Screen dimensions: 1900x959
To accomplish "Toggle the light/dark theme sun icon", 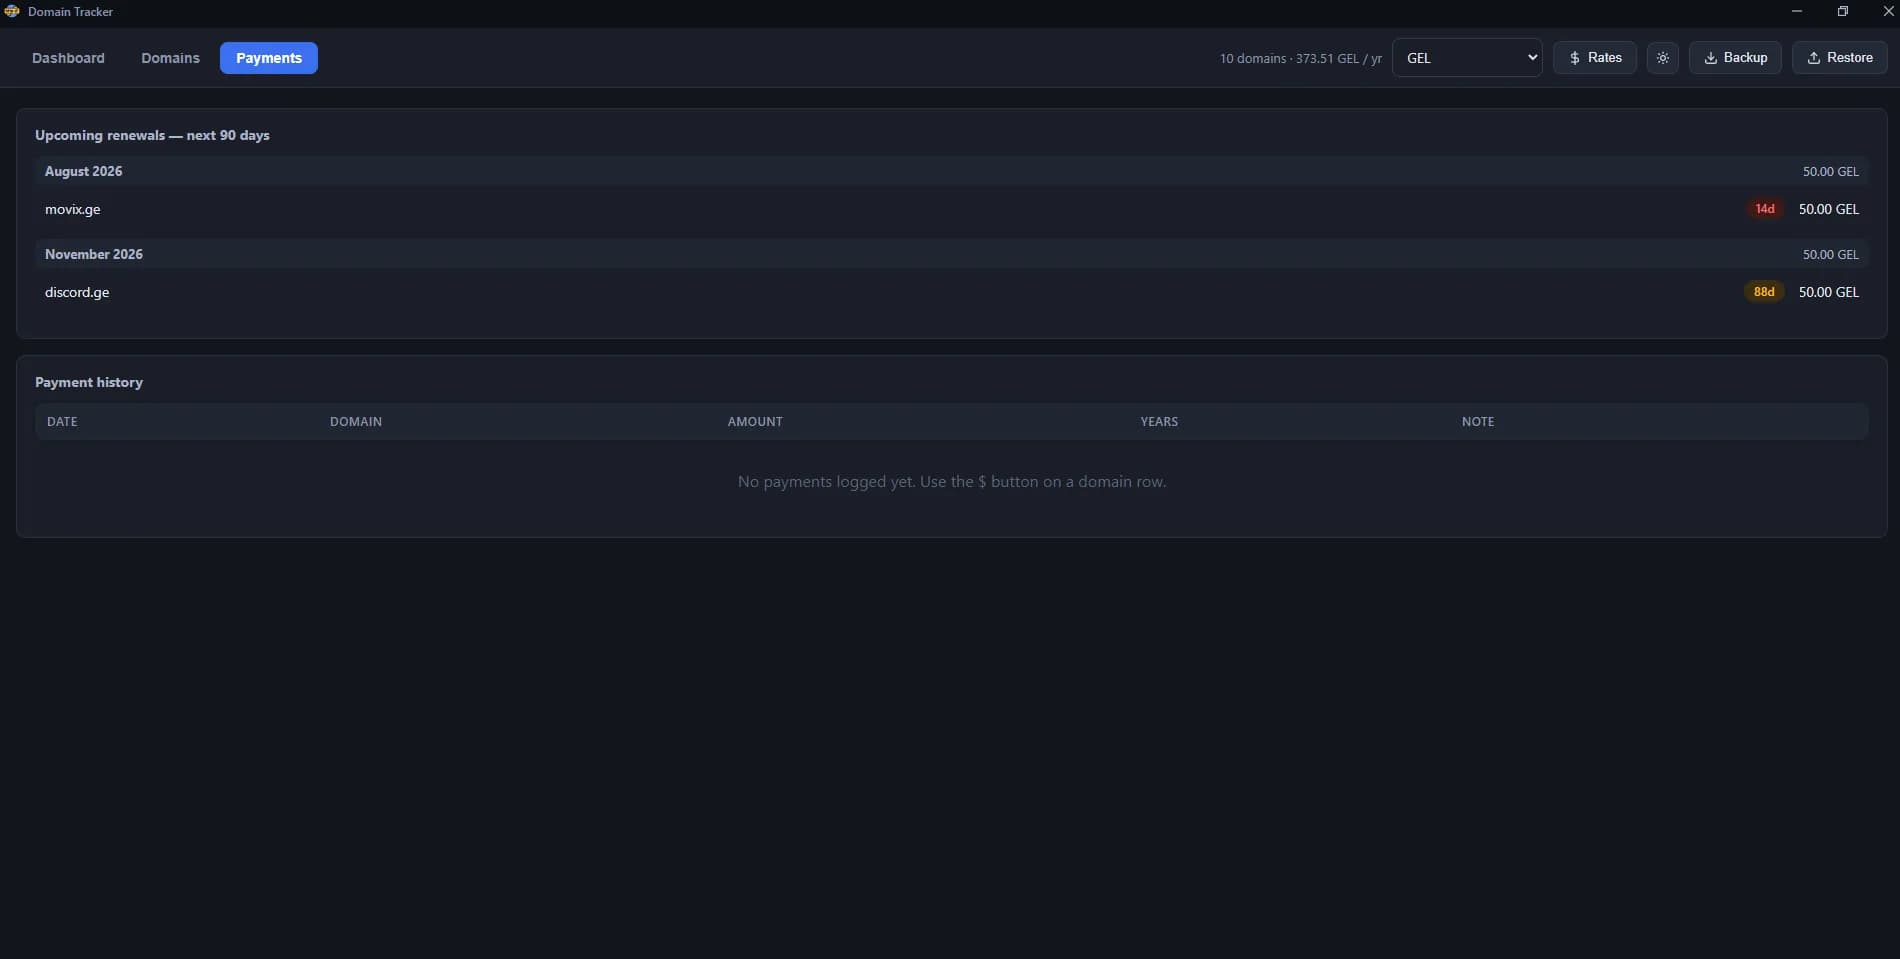I will 1662,58.
